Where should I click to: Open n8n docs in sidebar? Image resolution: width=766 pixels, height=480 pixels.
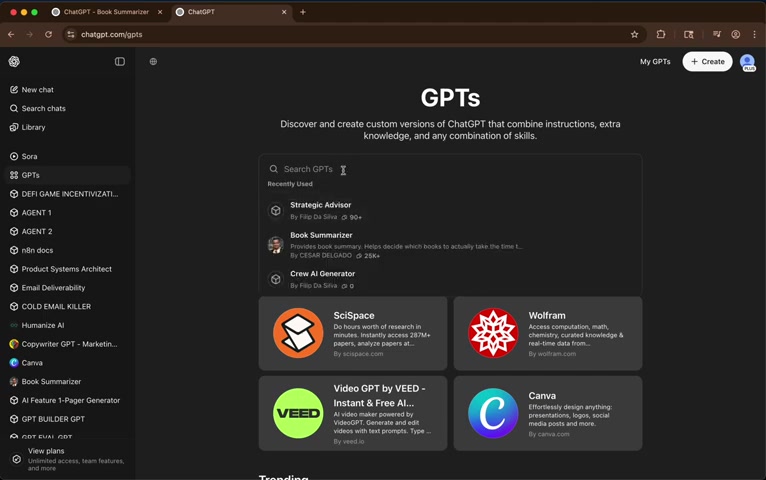pos(67,250)
